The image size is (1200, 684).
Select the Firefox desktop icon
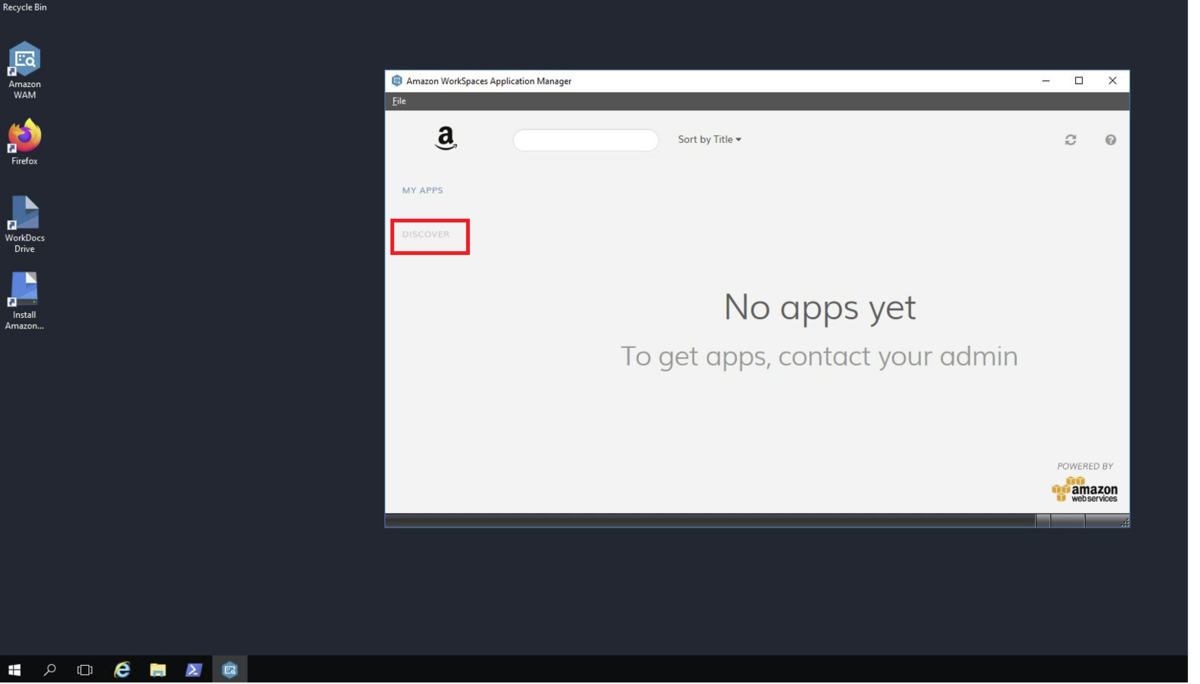coord(24,143)
